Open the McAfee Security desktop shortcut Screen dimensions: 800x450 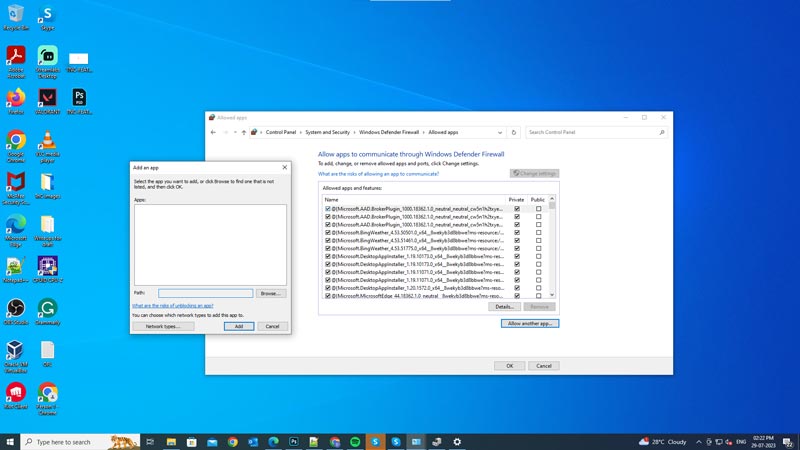click(x=16, y=188)
